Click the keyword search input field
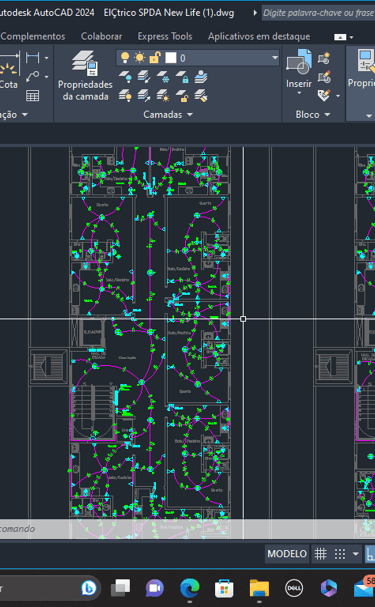Image resolution: width=375 pixels, height=607 pixels. pos(318,13)
